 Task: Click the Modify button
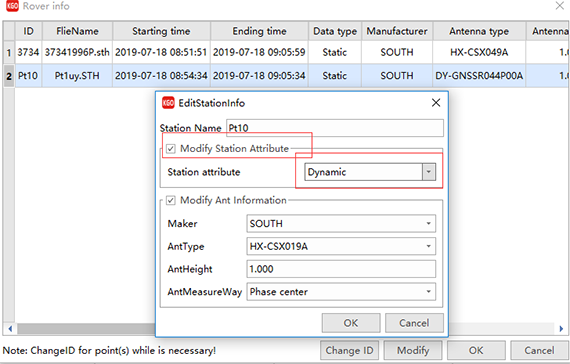tap(413, 351)
